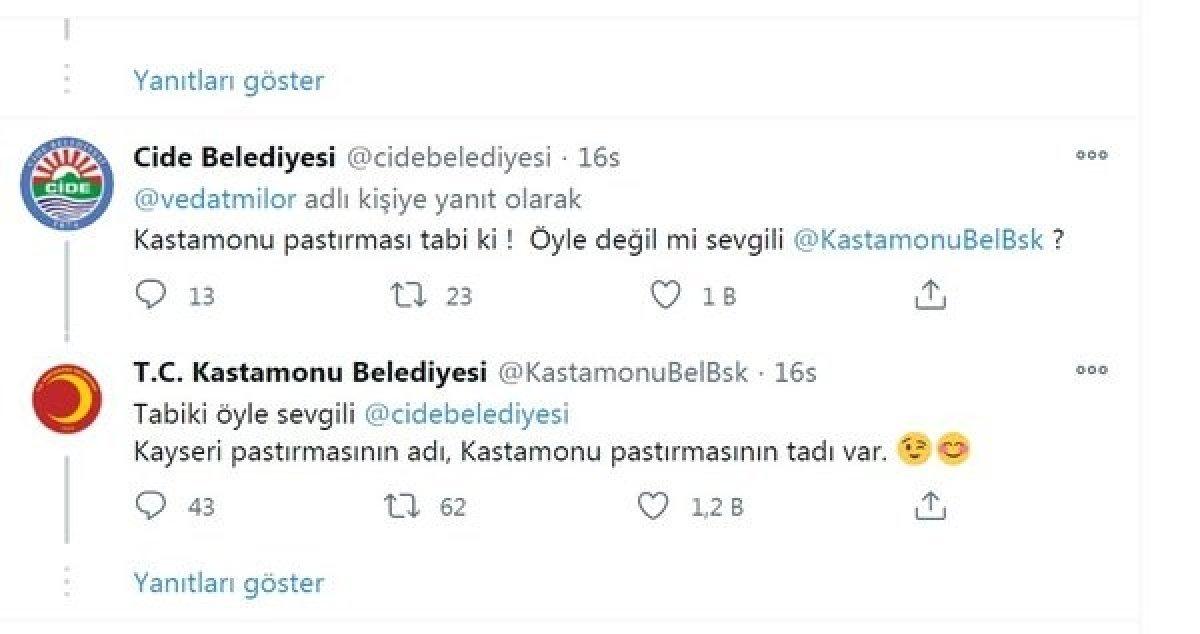Open more options for Kastamonu Belediyesi tweet

click(x=1092, y=370)
